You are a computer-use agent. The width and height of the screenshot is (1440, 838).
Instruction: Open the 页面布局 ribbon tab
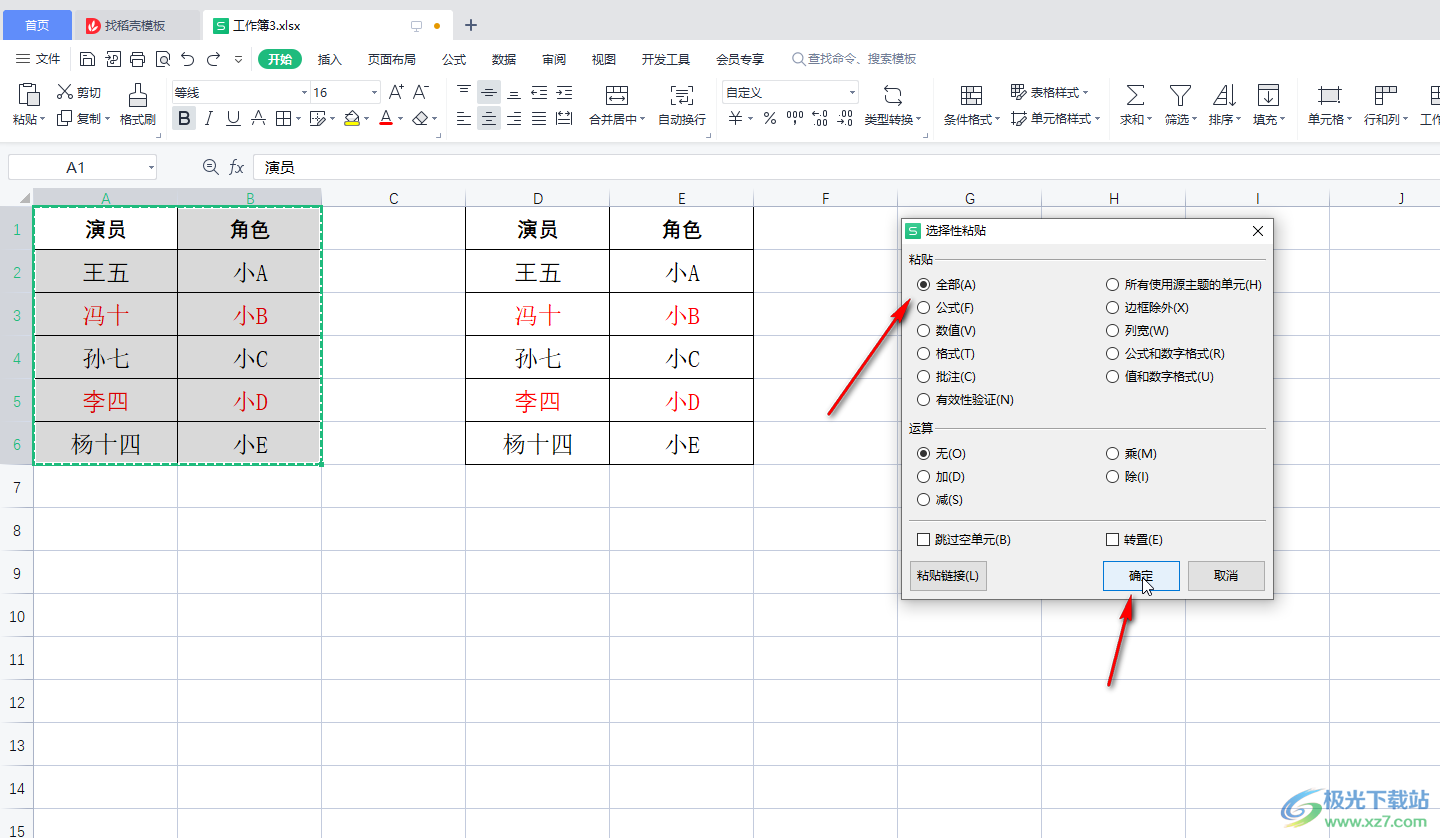[x=392, y=59]
